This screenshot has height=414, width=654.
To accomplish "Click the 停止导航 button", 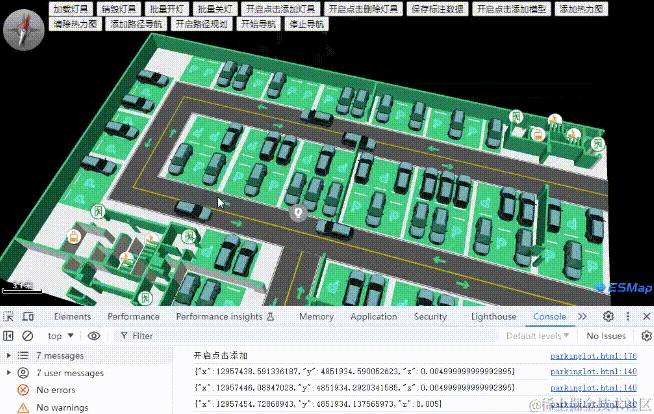I will [307, 24].
